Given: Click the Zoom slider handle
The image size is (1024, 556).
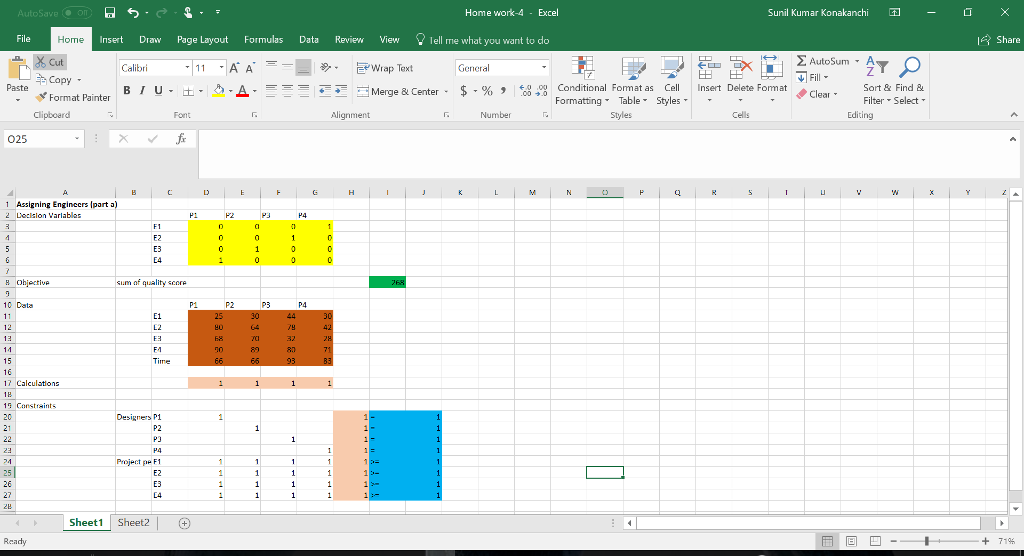Looking at the screenshot, I should coord(926,541).
